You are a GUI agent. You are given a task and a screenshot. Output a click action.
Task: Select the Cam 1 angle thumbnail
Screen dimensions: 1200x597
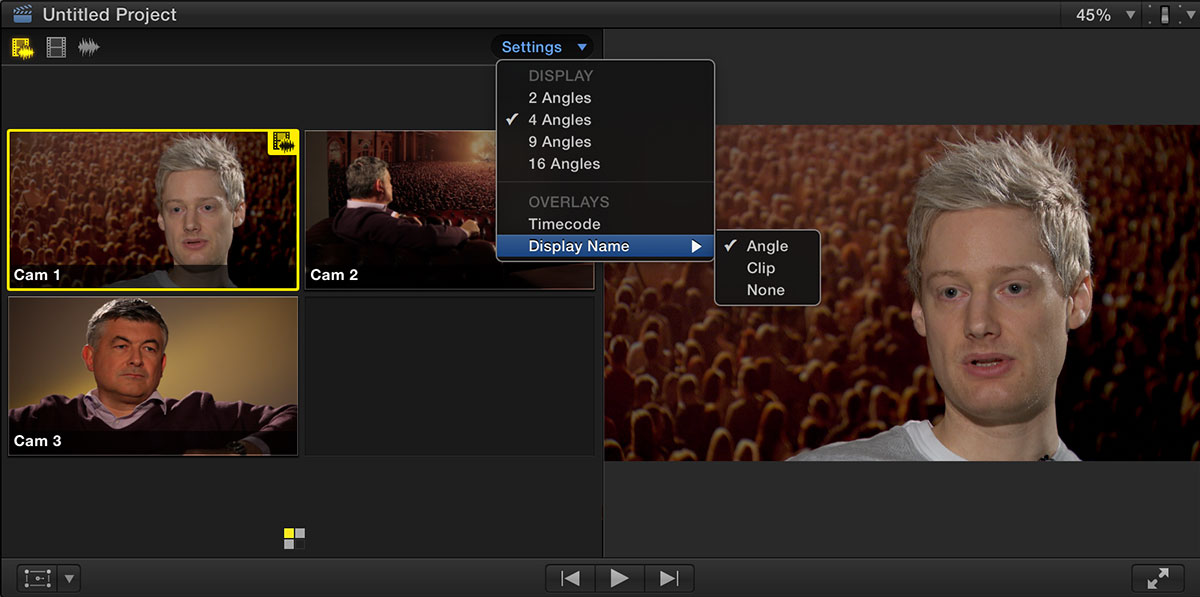[153, 210]
